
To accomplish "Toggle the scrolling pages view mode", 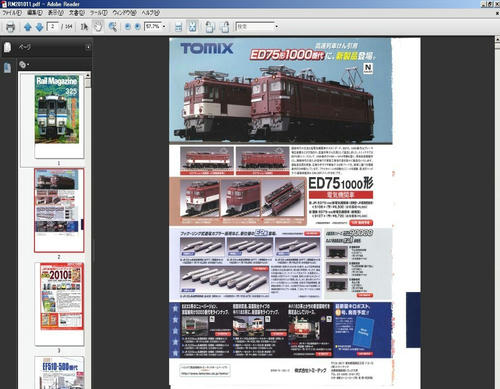I will (179, 27).
